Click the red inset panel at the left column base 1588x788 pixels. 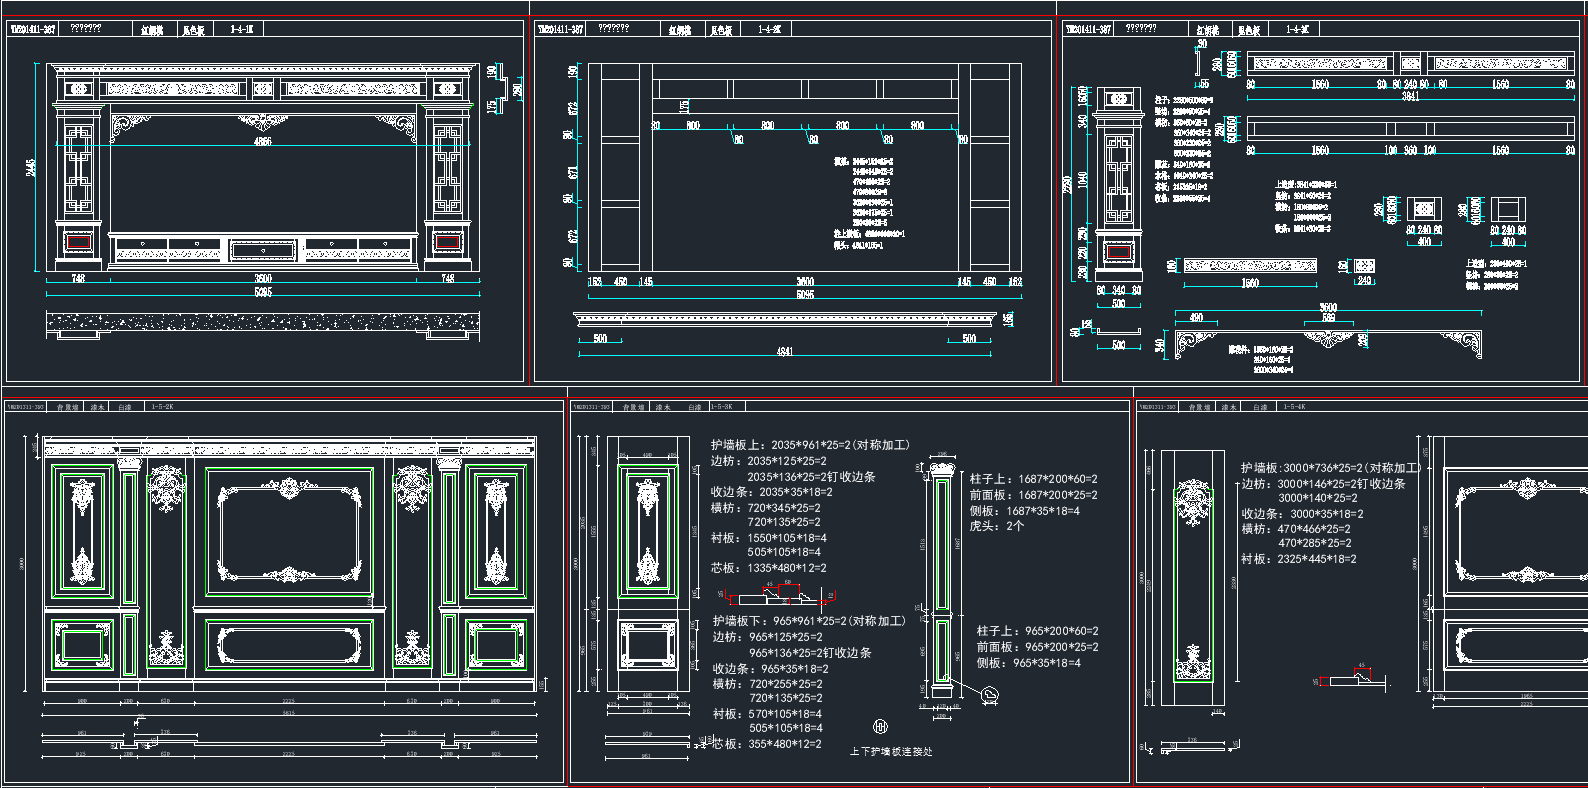(x=78, y=241)
